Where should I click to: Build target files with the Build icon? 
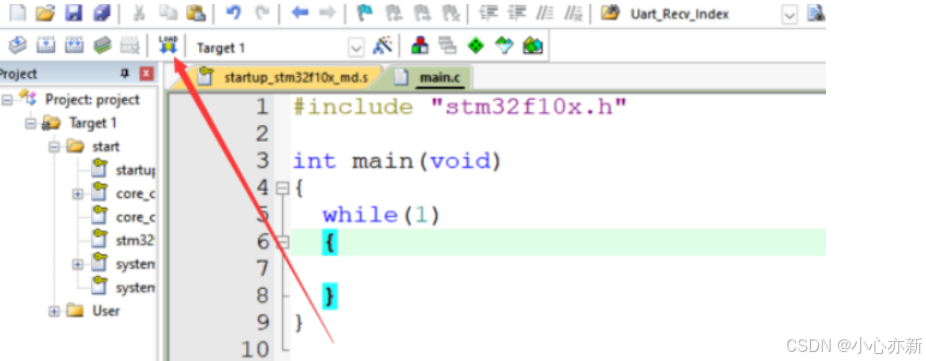tap(45, 45)
